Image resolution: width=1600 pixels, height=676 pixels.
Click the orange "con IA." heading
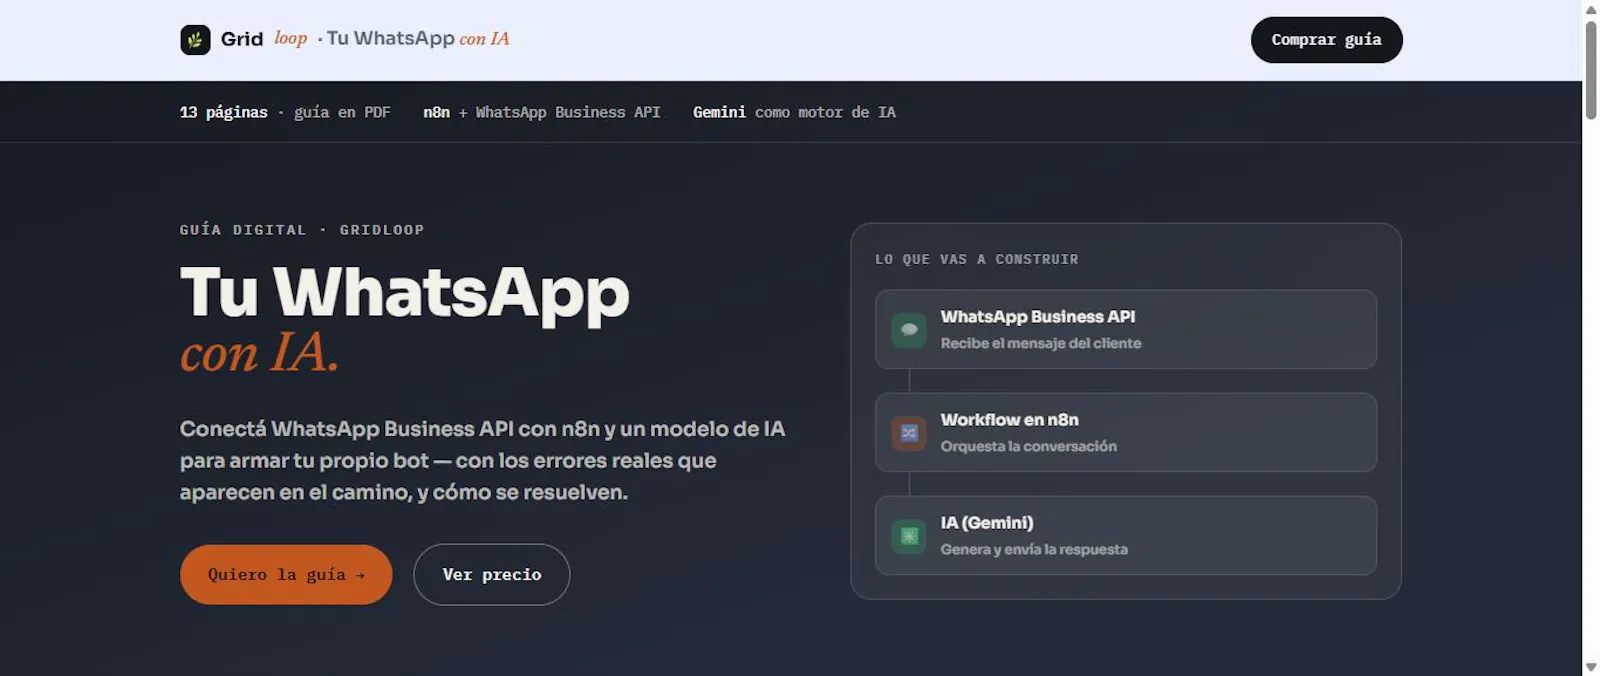click(x=260, y=353)
